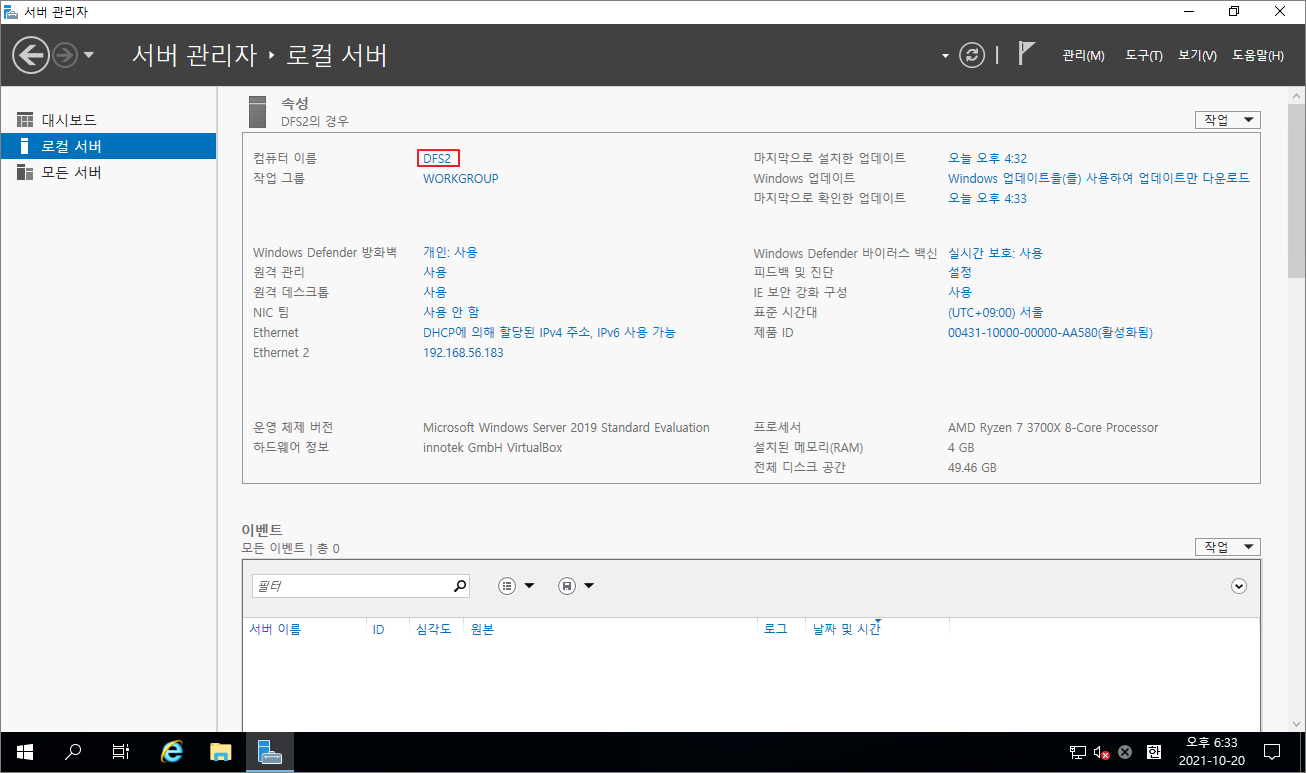This screenshot has width=1306, height=773.
Task: Sort events by 원본 column
Action: click(x=482, y=629)
